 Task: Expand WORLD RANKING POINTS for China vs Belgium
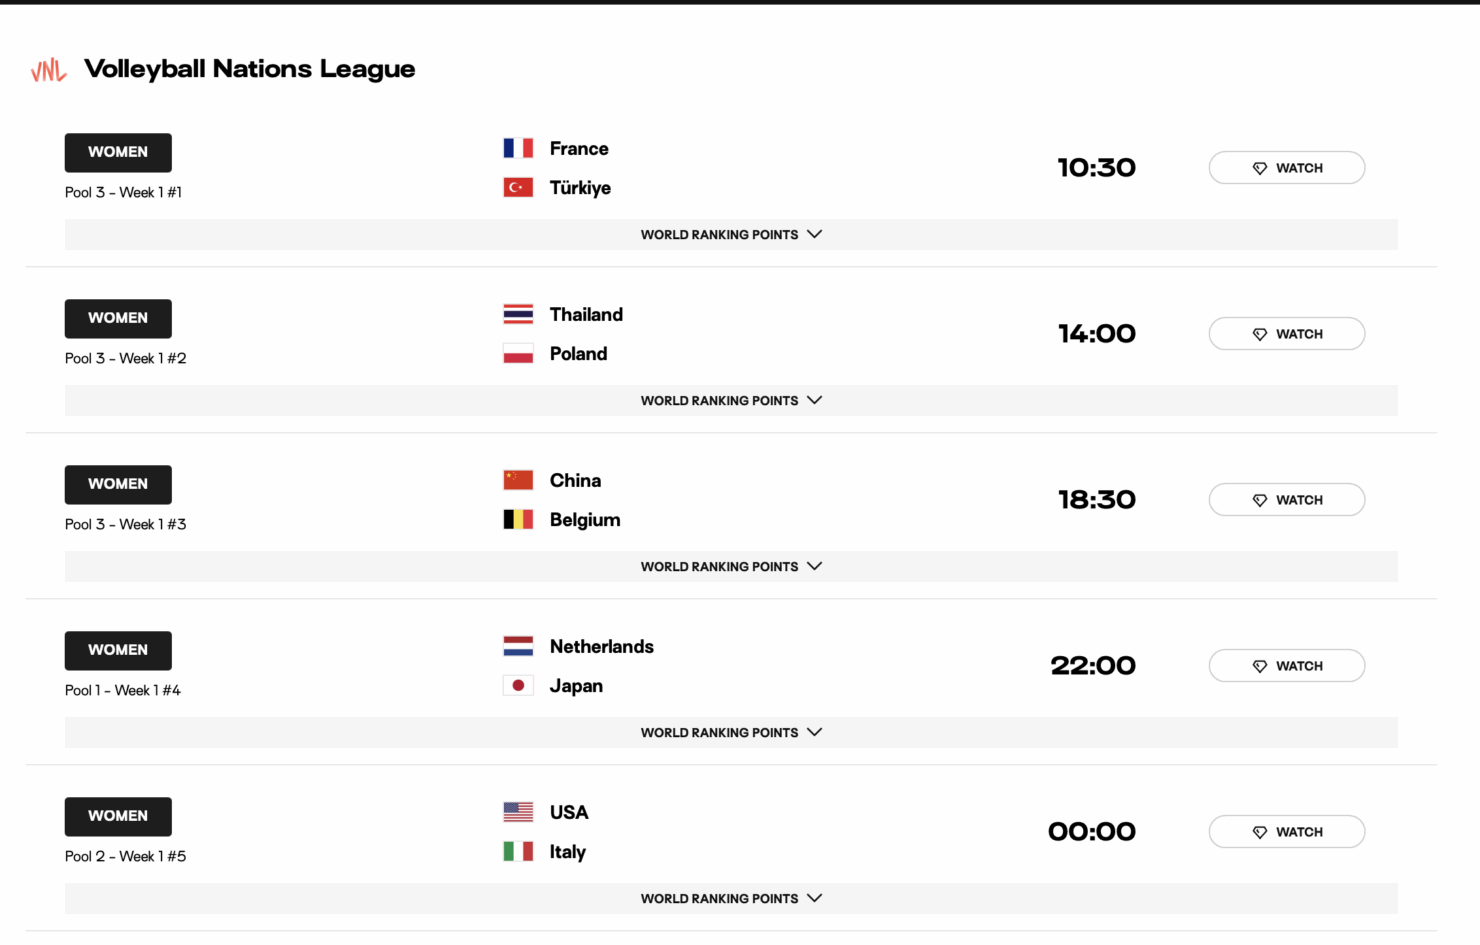(731, 566)
